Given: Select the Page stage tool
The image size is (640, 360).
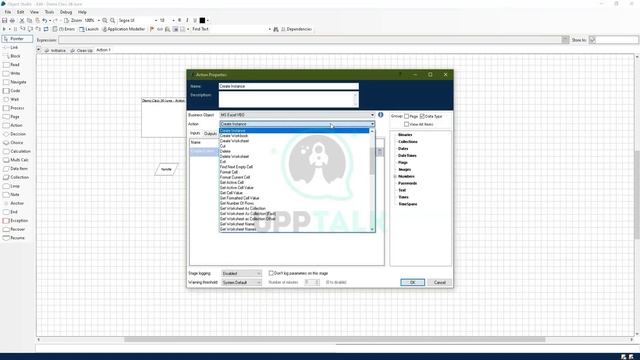Looking at the screenshot, I should click(15, 116).
